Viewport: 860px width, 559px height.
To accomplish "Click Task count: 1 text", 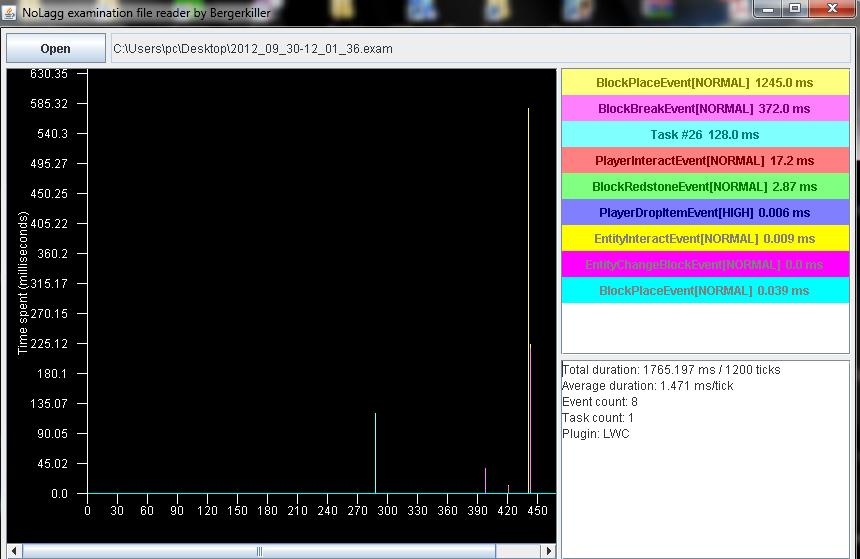I will pyautogui.click(x=598, y=417).
